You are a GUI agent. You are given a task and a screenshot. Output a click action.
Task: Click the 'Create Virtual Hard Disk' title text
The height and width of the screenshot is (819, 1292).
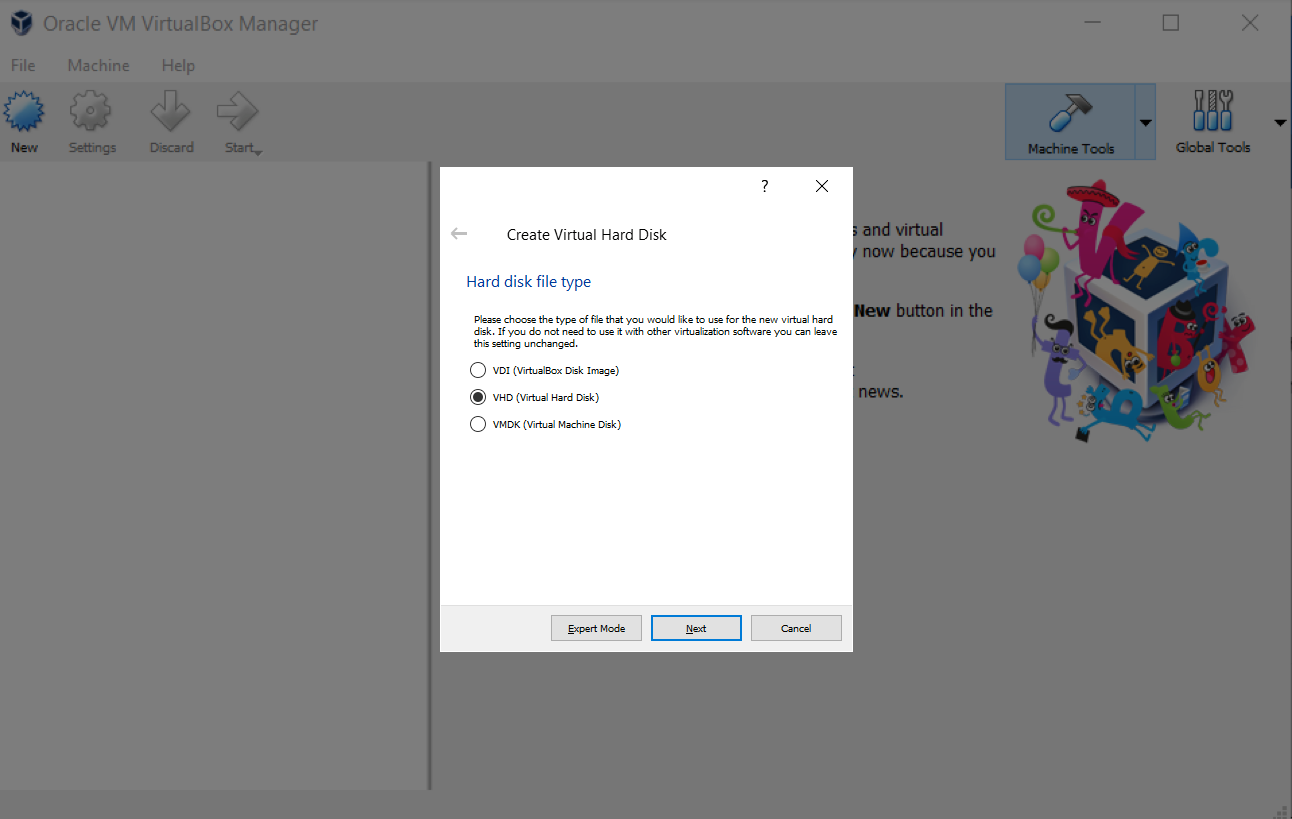(x=586, y=235)
